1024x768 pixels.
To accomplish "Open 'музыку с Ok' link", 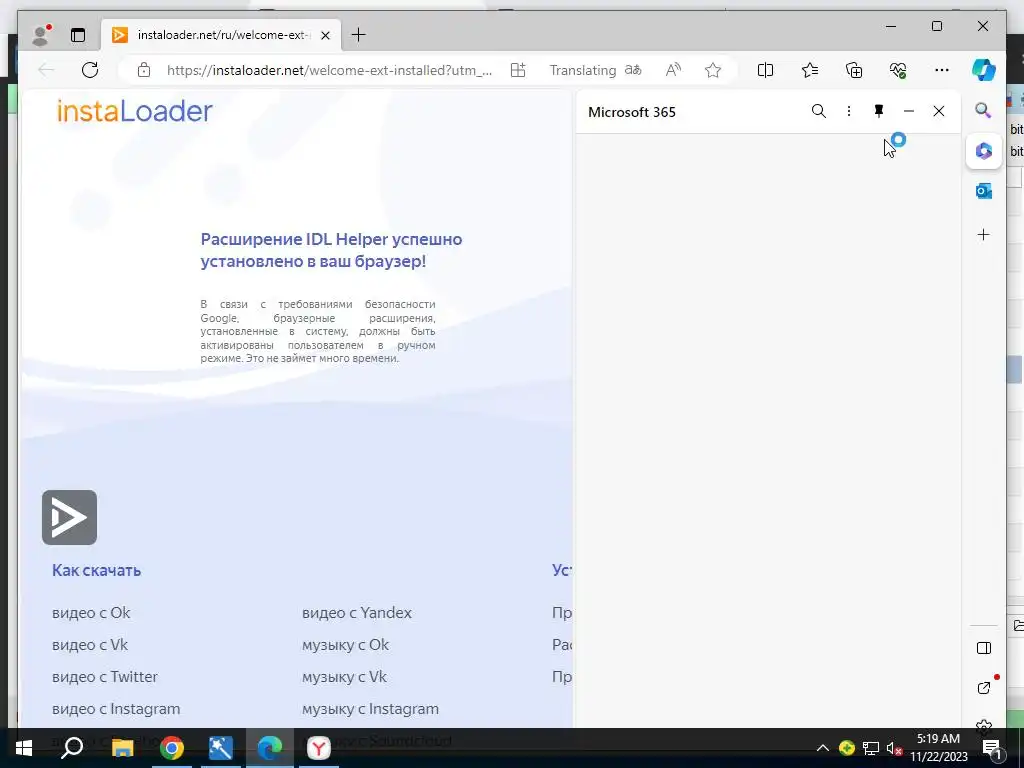I will coord(345,645).
